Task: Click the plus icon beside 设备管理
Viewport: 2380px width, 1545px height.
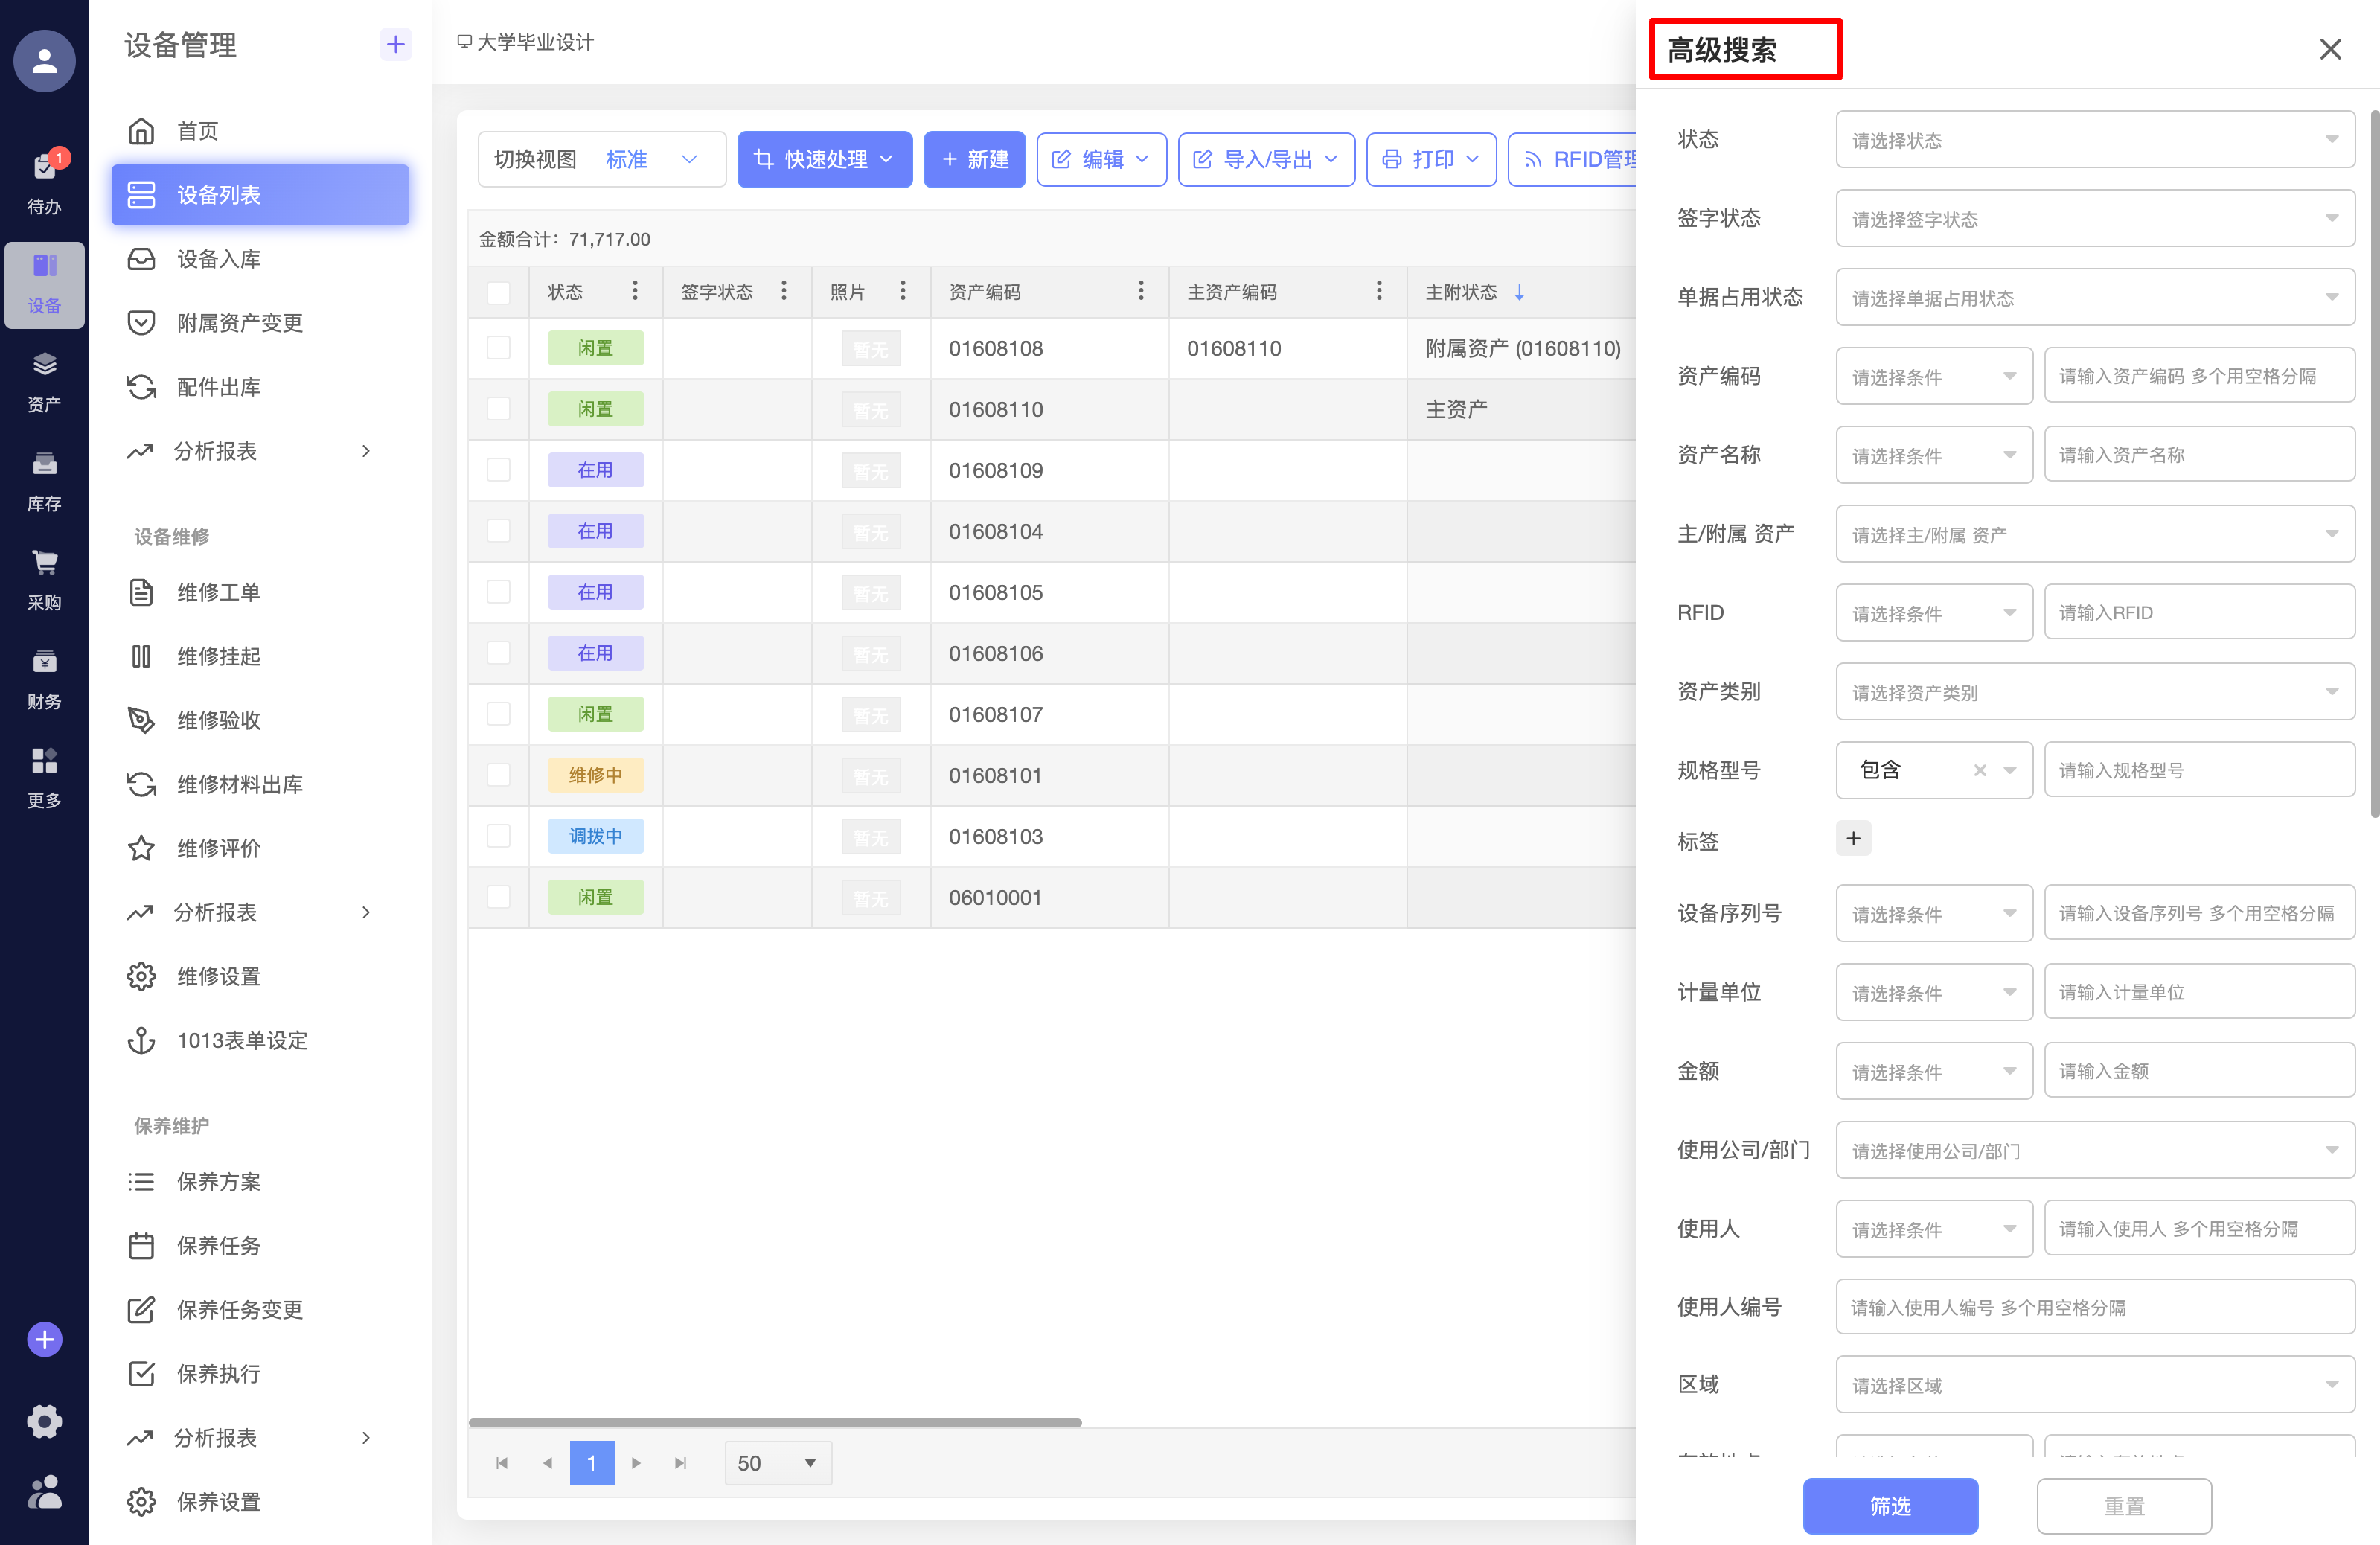Action: point(395,44)
